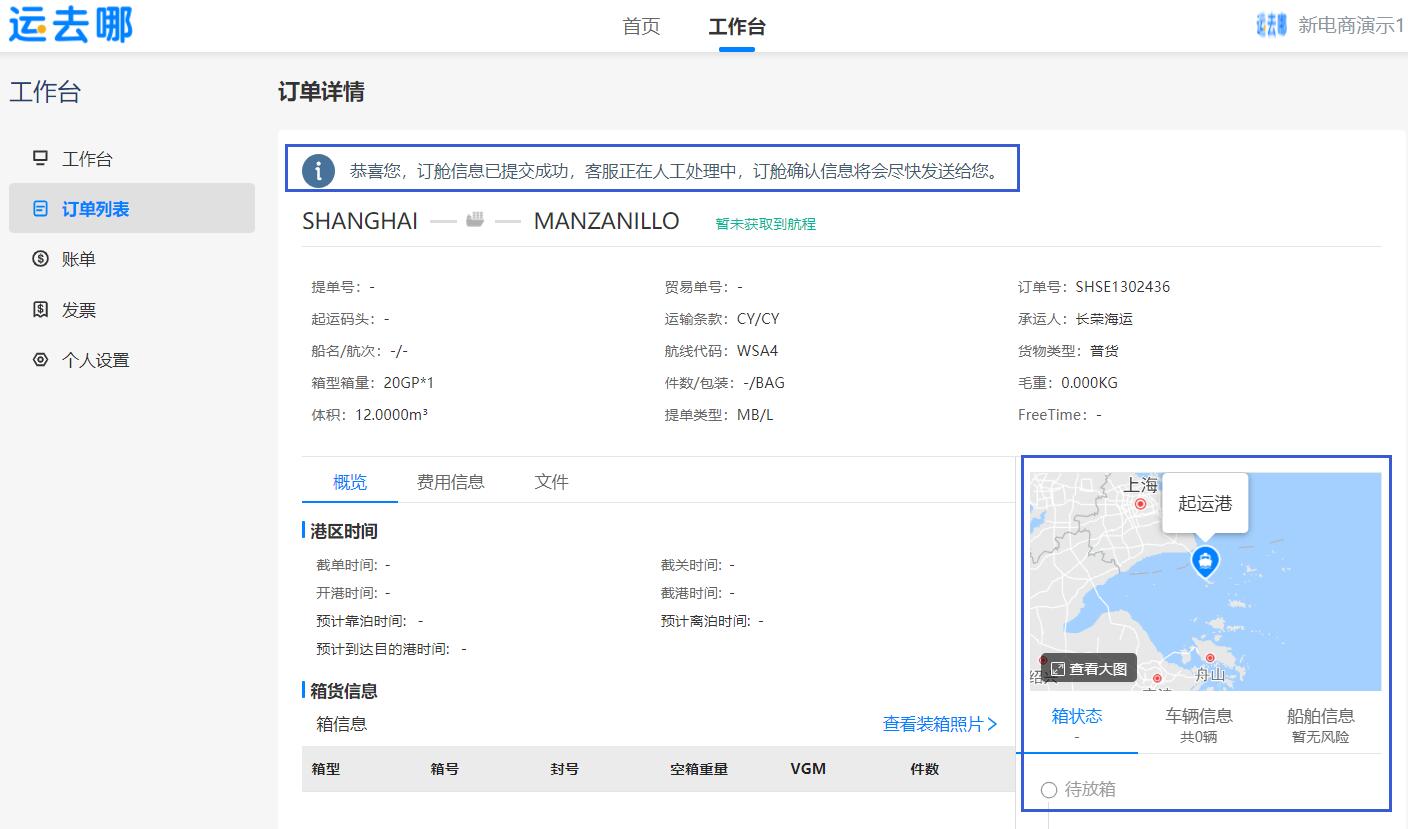Viewport: 1408px width, 829px height.
Task: Switch to the 费用信息 tab
Action: point(450,482)
